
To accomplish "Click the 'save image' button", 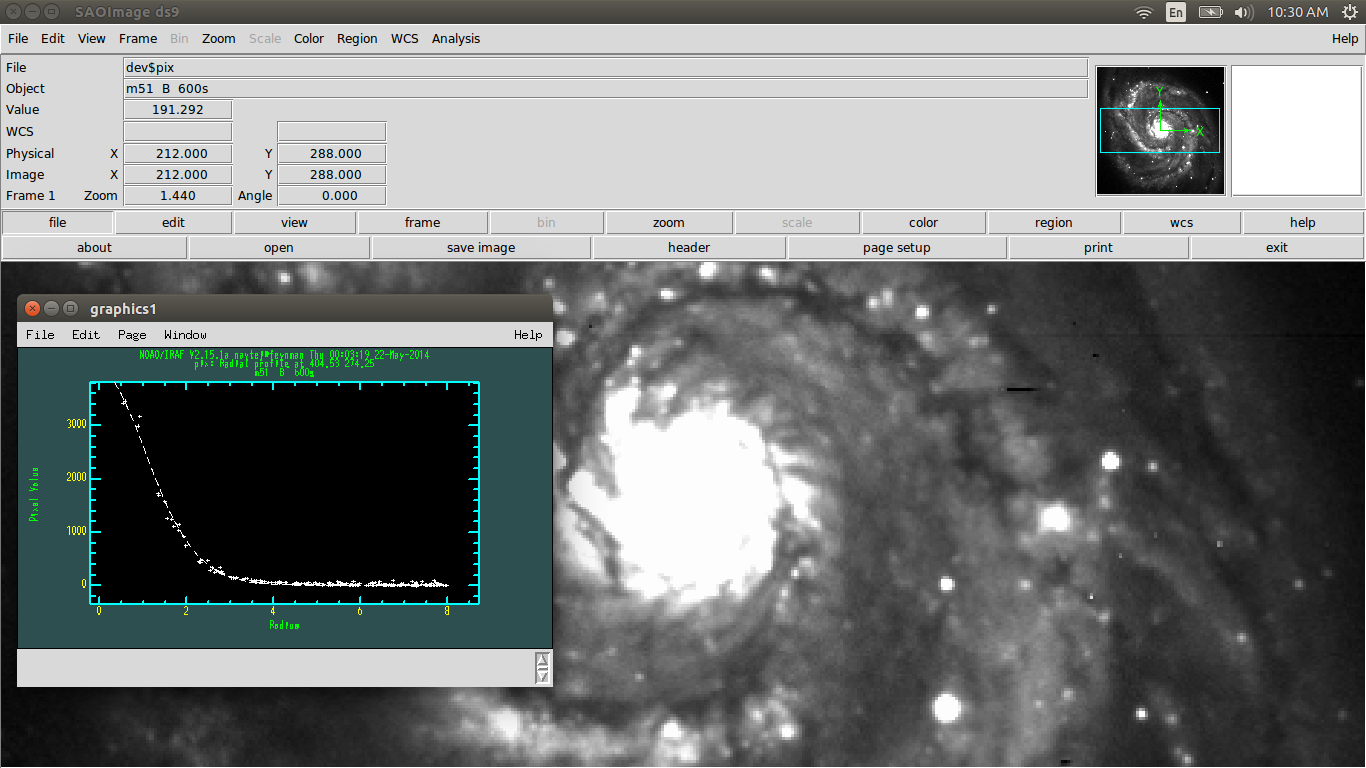I will [x=482, y=247].
